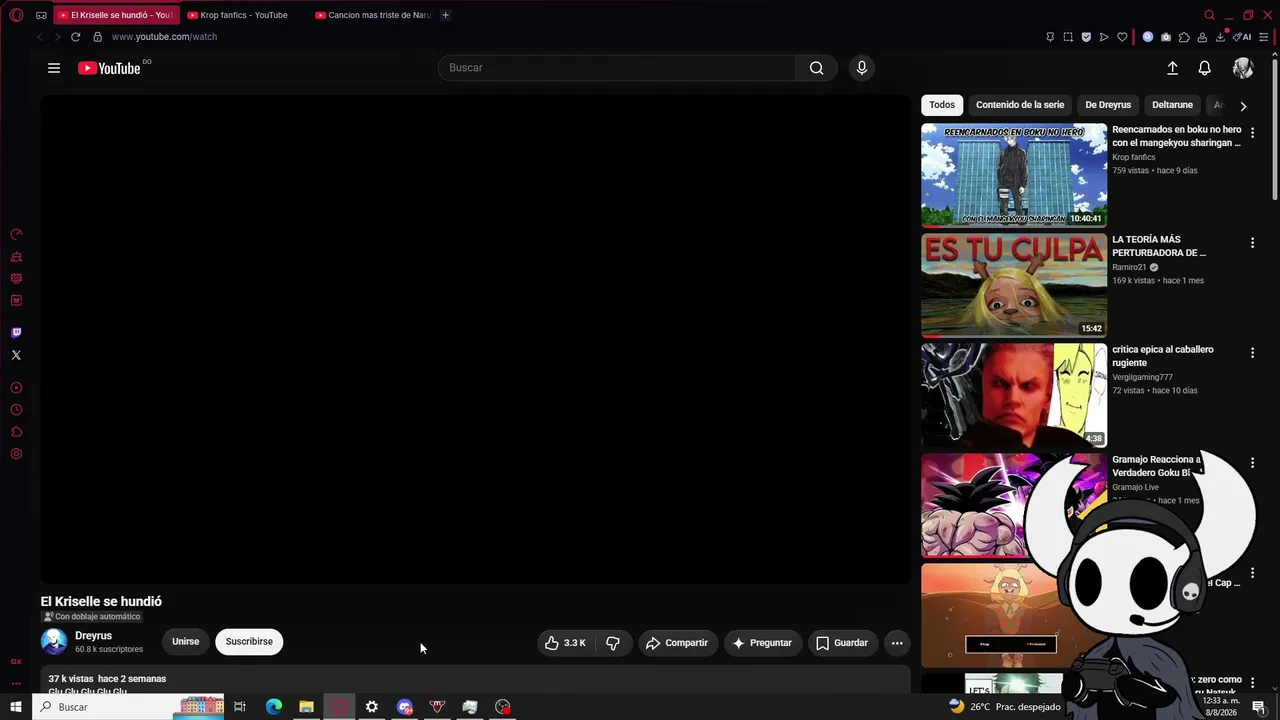This screenshot has height=720, width=1280.
Task: Open the critica epica al caballero rugiente thumbnail
Action: [1014, 395]
